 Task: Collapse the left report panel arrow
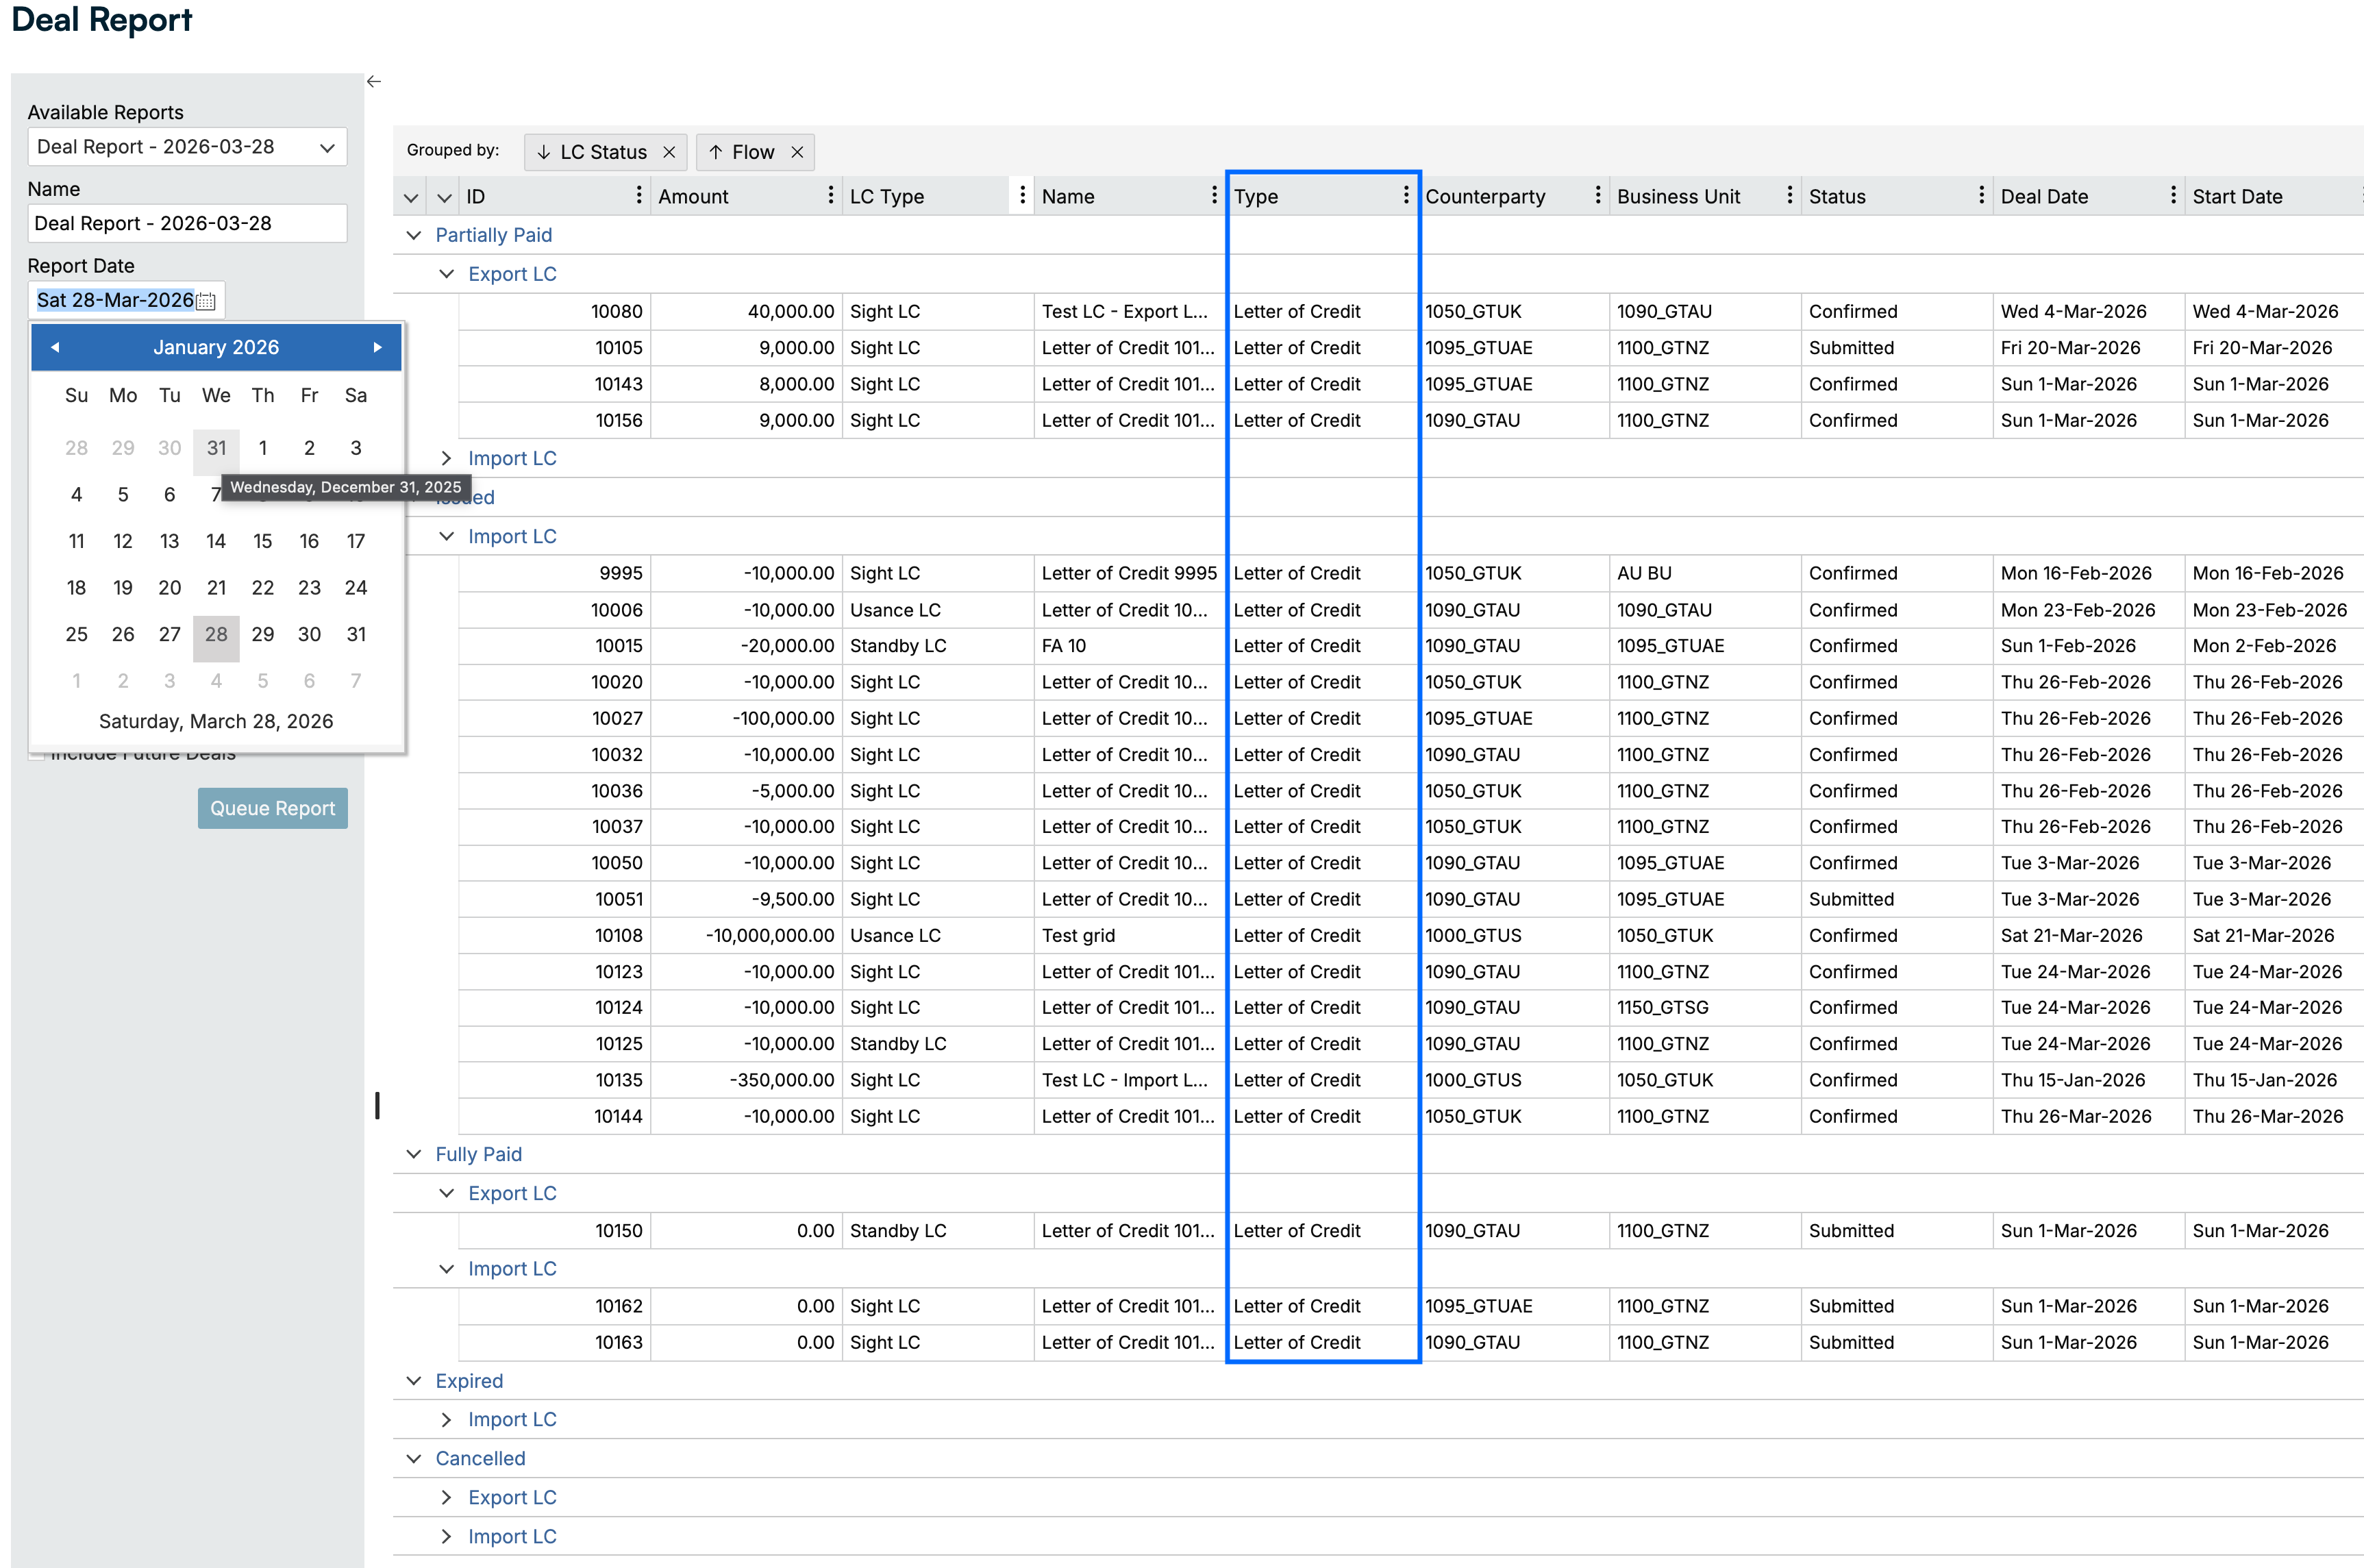(373, 82)
